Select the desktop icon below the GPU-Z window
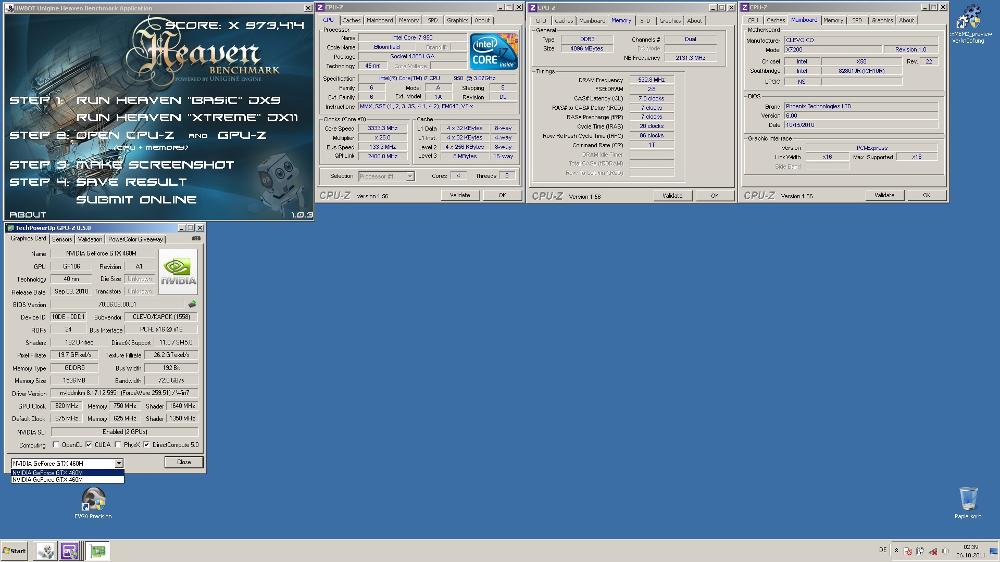 coord(93,502)
